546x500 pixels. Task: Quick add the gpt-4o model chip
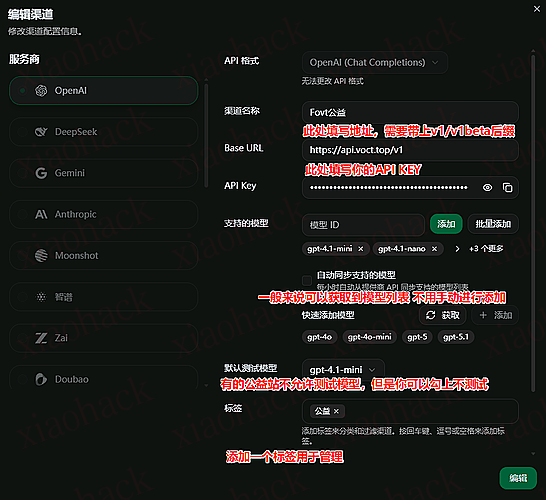point(319,337)
